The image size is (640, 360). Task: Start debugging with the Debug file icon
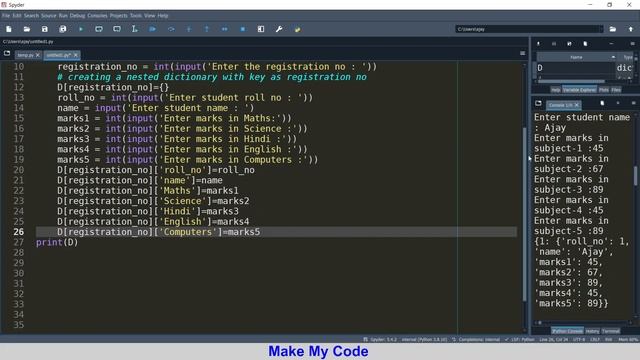click(153, 29)
